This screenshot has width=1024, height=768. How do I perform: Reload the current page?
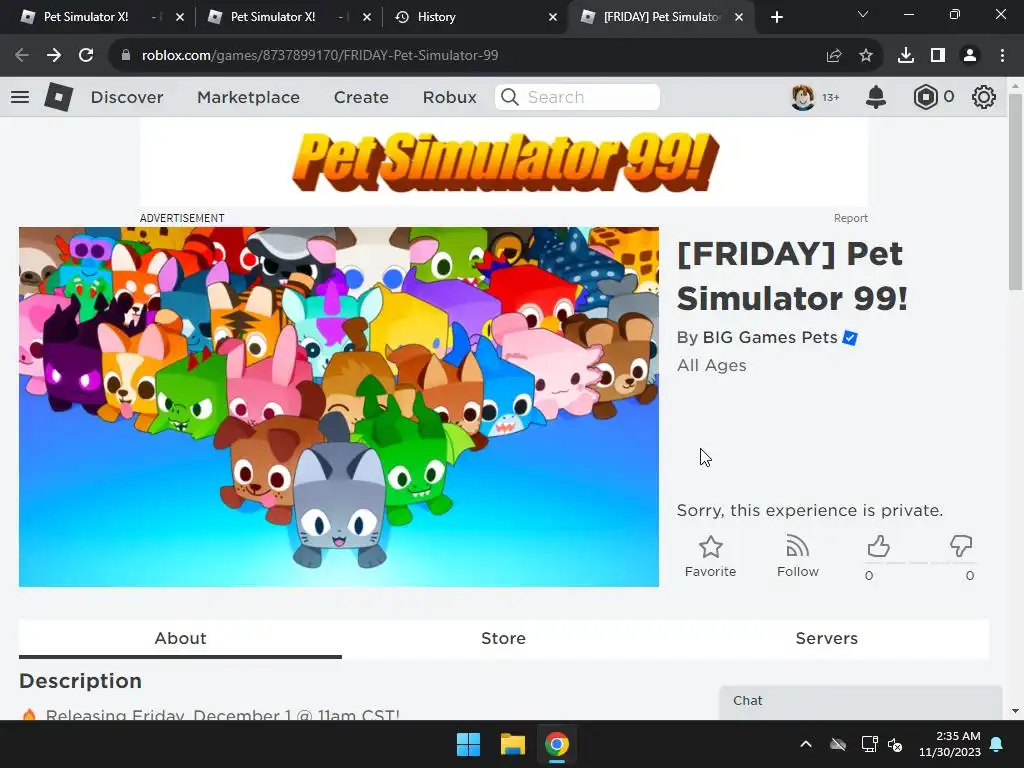(x=86, y=56)
